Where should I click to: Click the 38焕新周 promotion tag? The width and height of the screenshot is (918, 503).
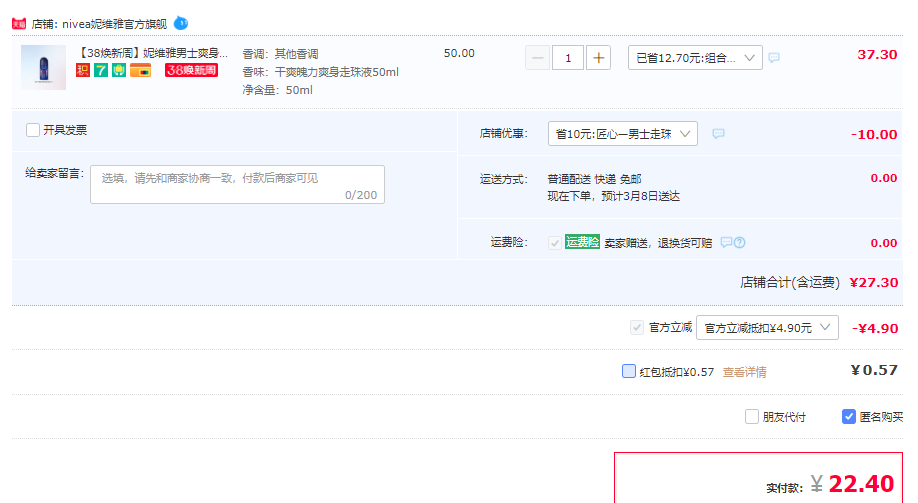point(191,70)
